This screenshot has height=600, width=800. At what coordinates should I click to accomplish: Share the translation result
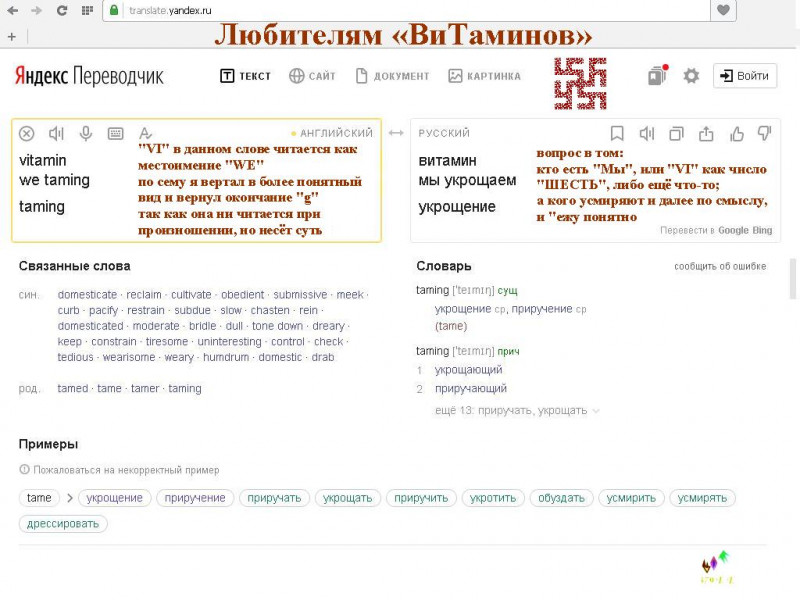point(706,133)
